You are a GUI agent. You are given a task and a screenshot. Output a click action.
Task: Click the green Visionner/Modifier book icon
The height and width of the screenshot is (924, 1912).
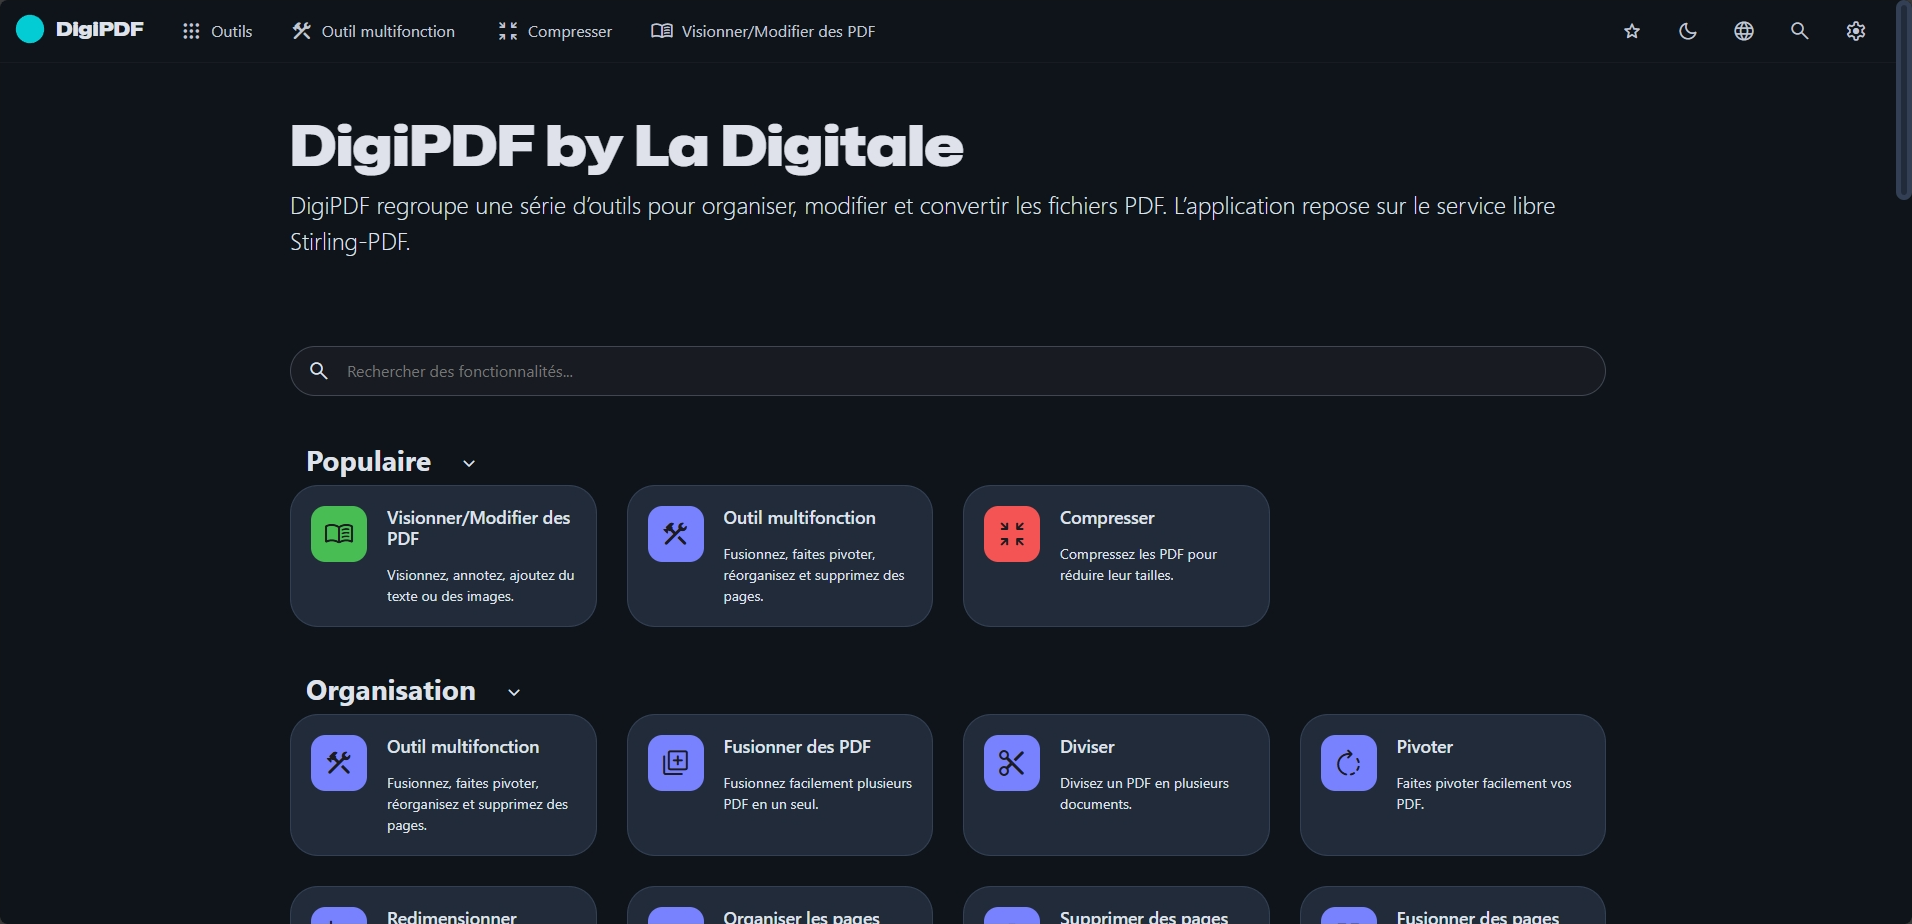coord(339,534)
